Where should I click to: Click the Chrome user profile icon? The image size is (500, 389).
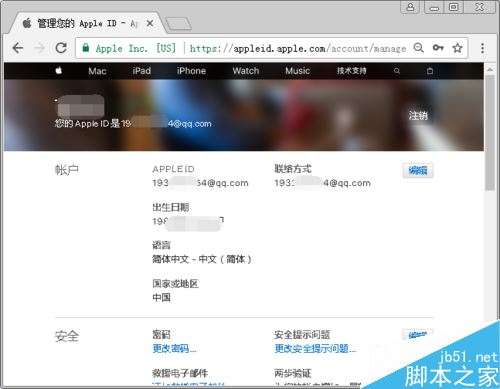[x=410, y=7]
